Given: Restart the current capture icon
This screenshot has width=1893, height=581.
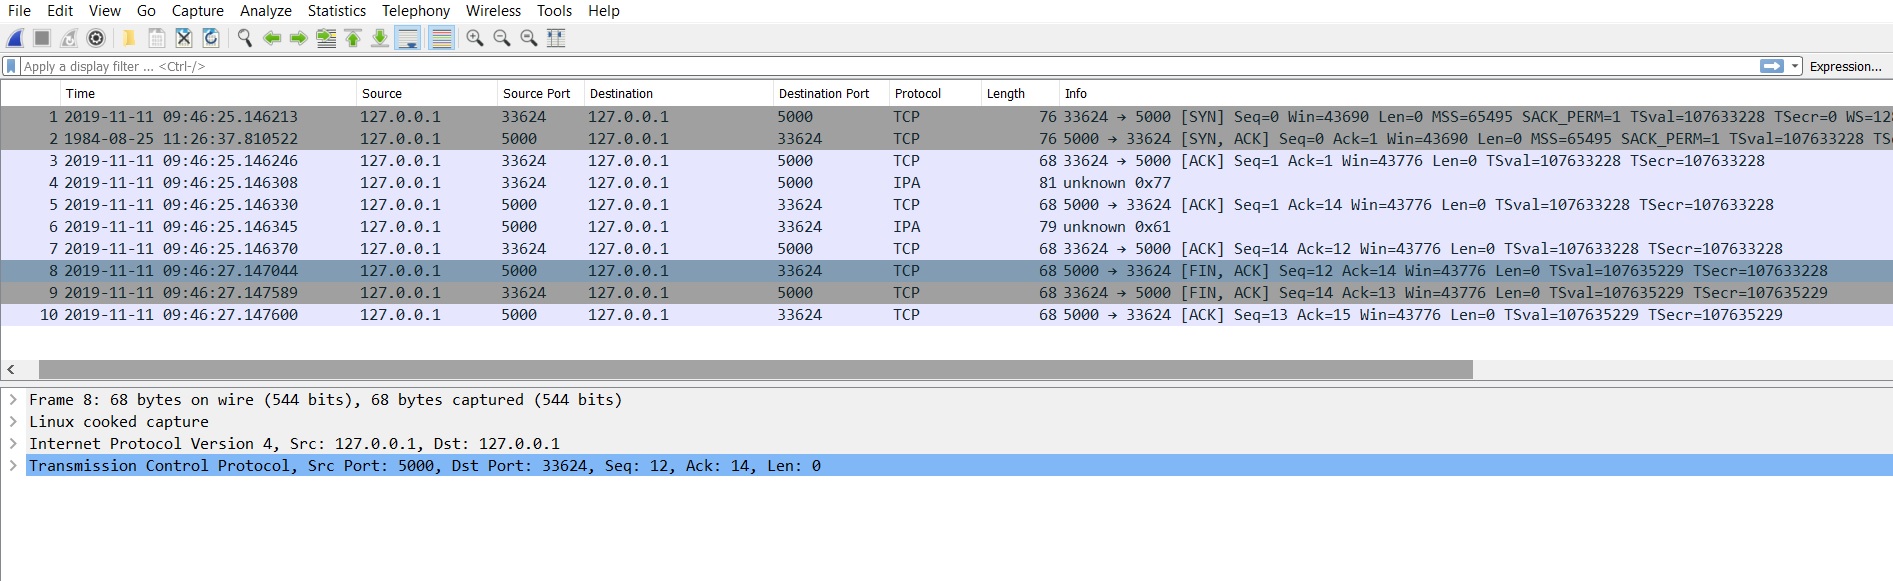Looking at the screenshot, I should tap(69, 38).
